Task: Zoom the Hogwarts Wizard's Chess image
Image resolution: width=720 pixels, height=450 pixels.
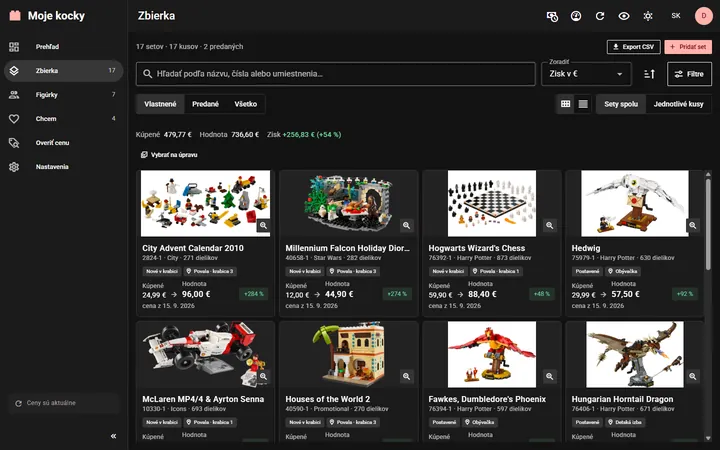Action: 550,225
